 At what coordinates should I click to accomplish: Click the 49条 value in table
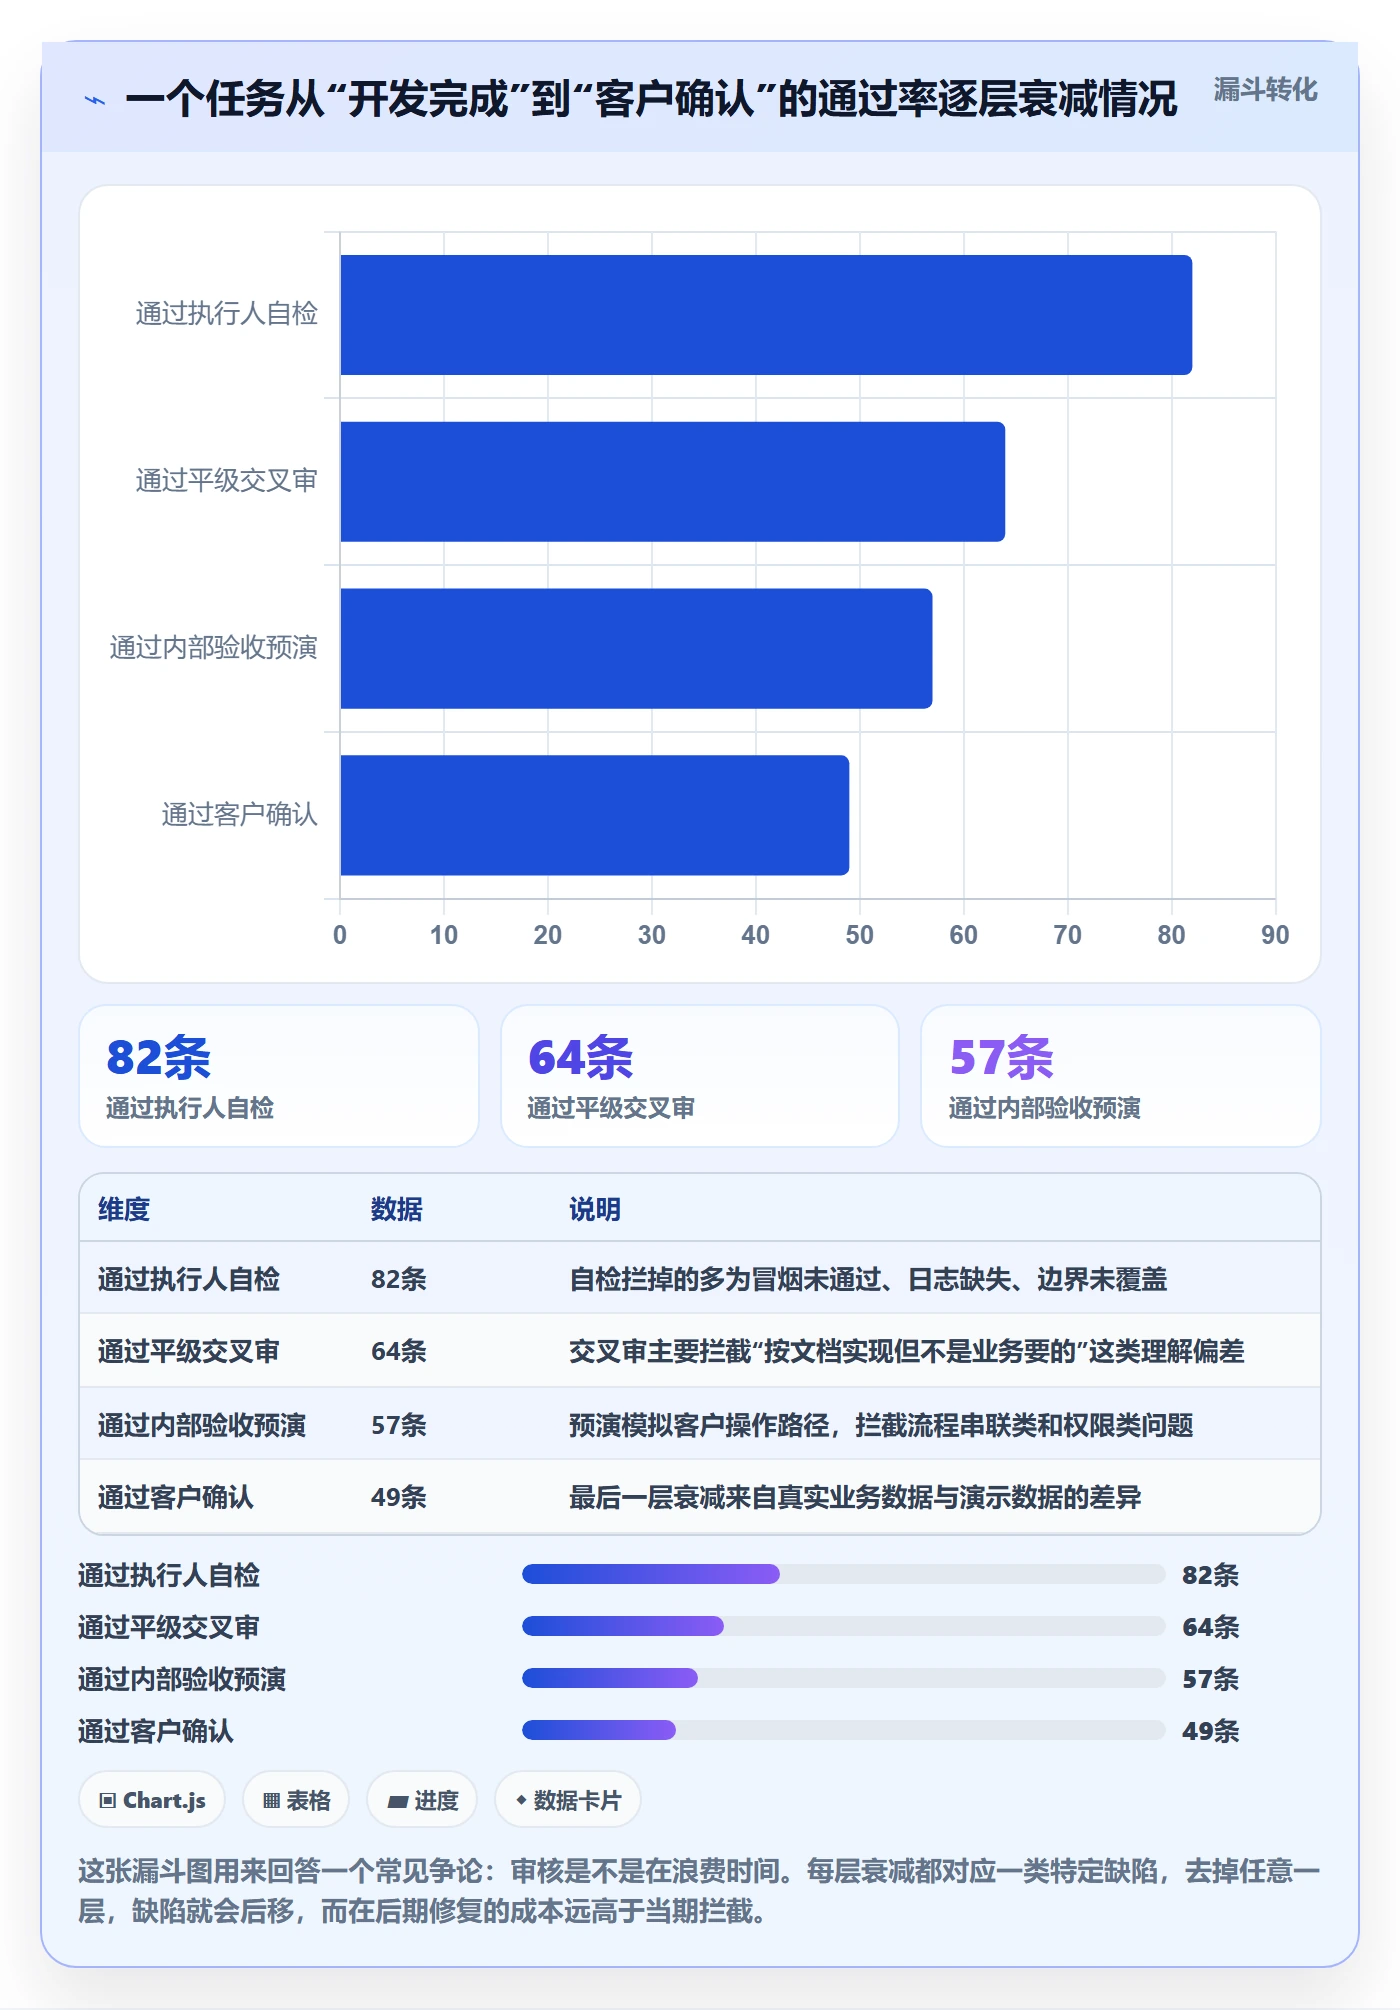399,1497
